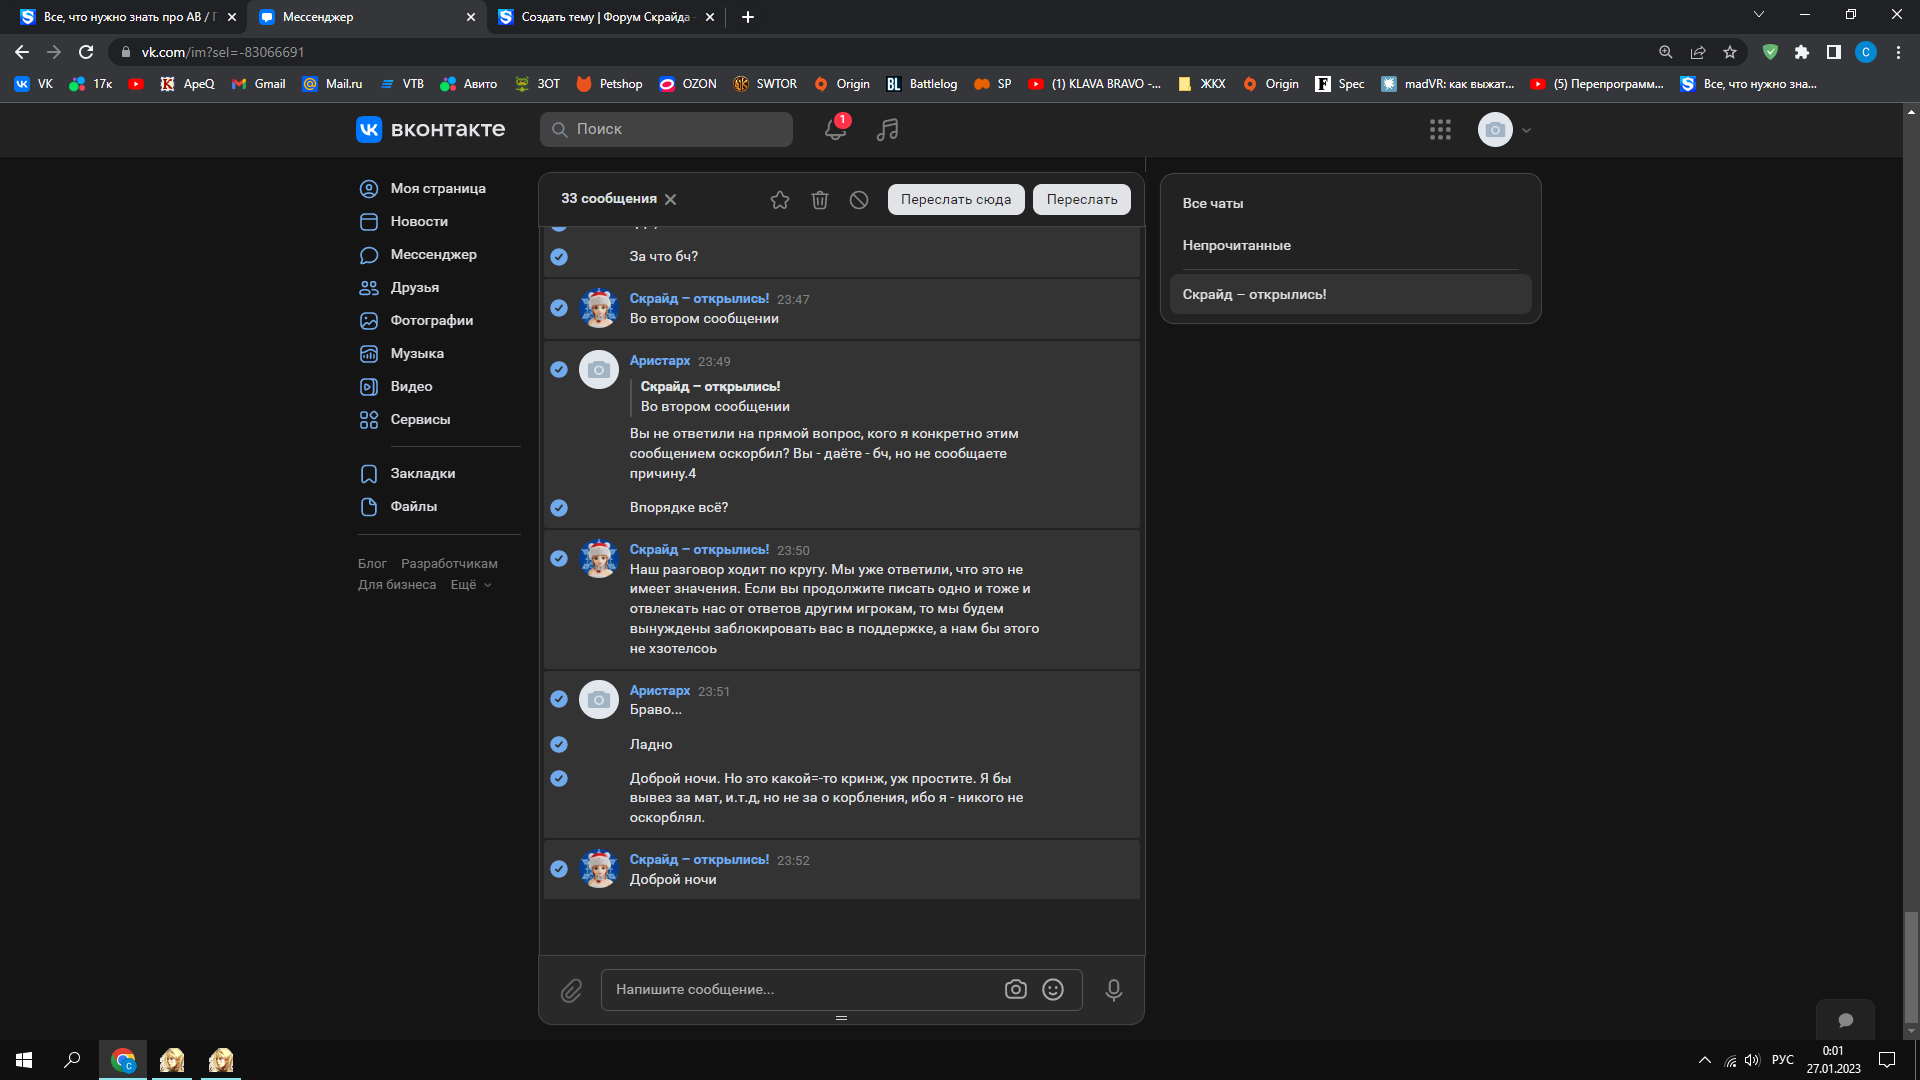This screenshot has width=1920, height=1080.
Task: Uncheck the 'Впорядке всё?' message
Action: (x=559, y=508)
